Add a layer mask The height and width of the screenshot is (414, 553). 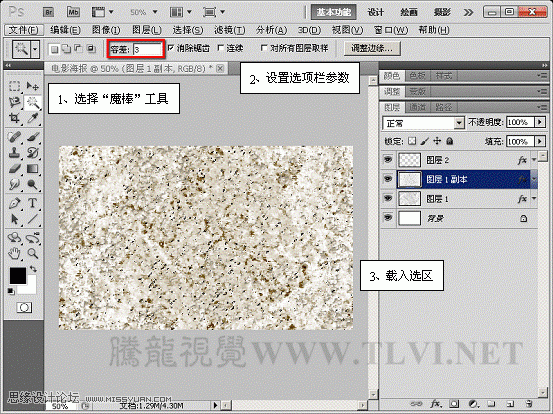[x=455, y=404]
